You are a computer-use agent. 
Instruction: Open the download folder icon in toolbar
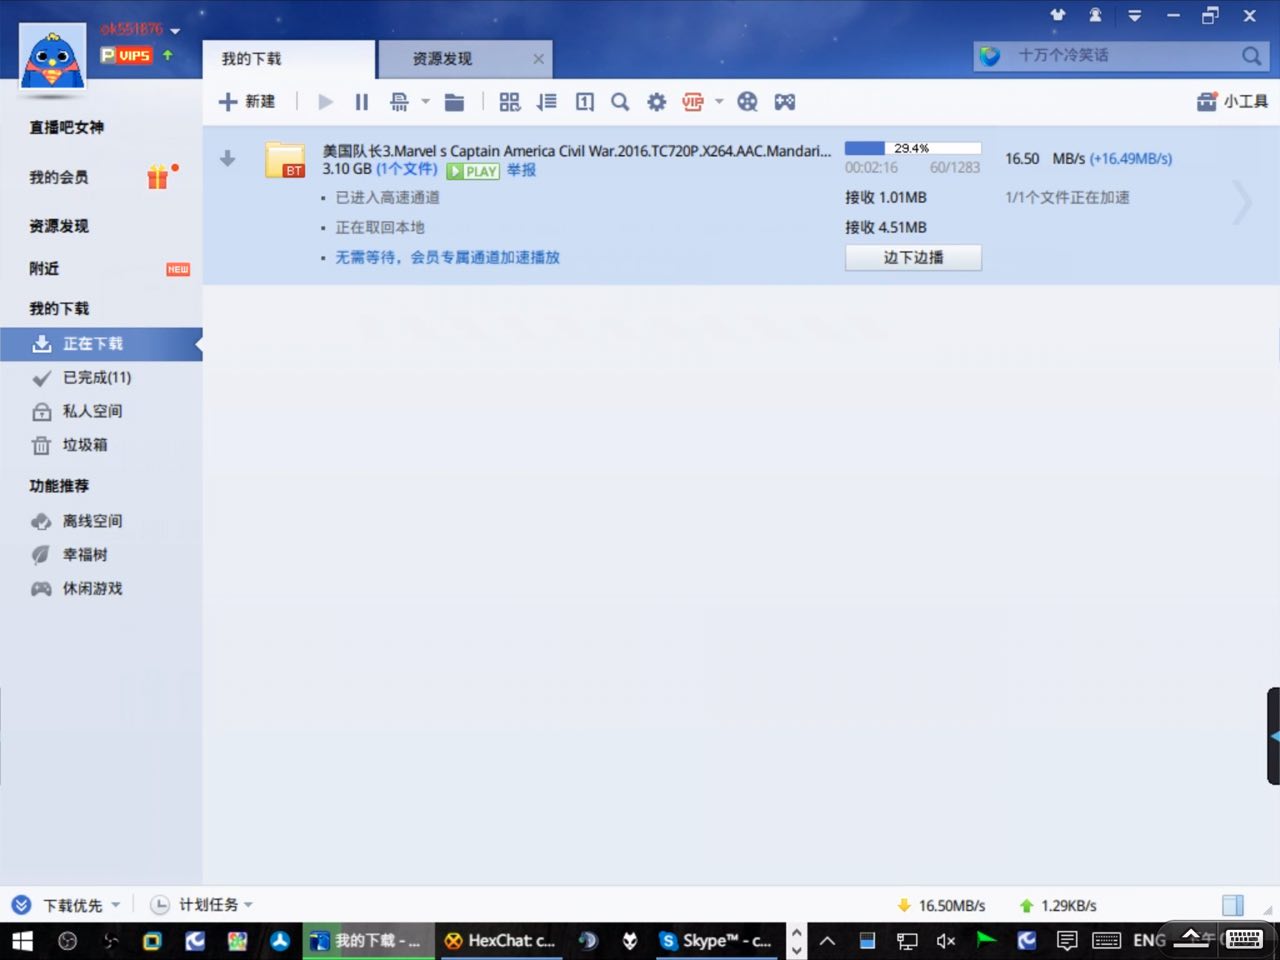[x=454, y=102]
